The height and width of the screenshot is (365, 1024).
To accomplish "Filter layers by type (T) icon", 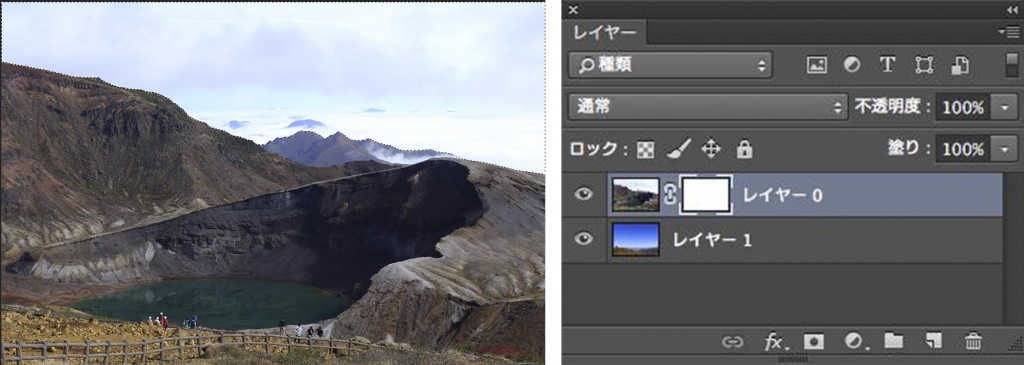I will coord(887,65).
